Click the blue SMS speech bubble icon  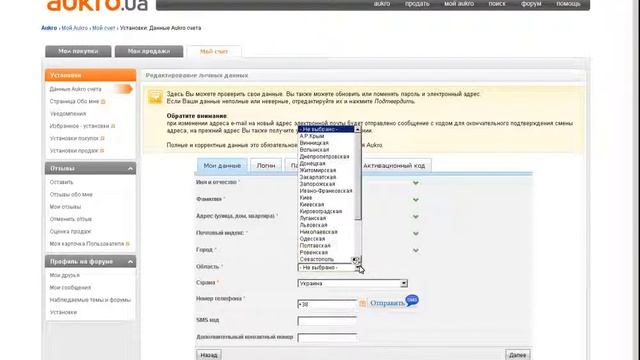click(x=412, y=300)
